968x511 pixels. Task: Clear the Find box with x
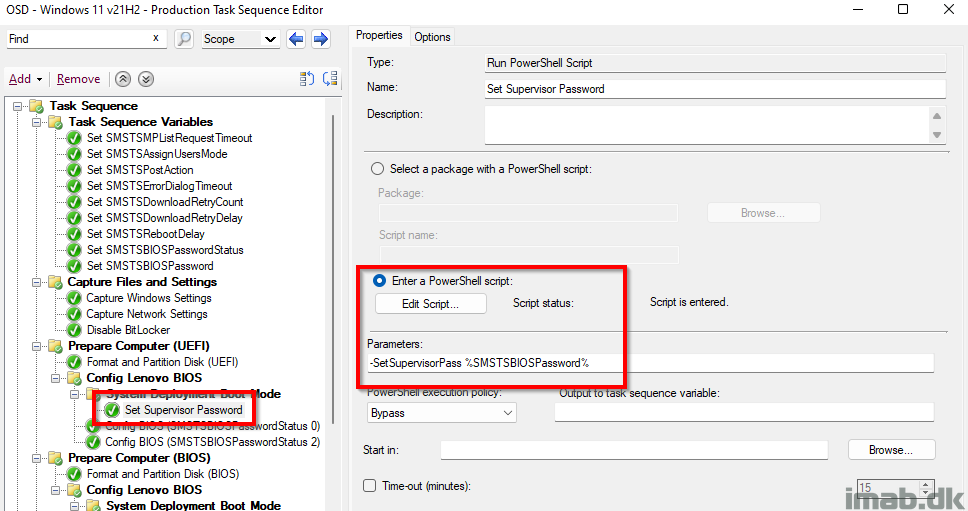point(156,38)
